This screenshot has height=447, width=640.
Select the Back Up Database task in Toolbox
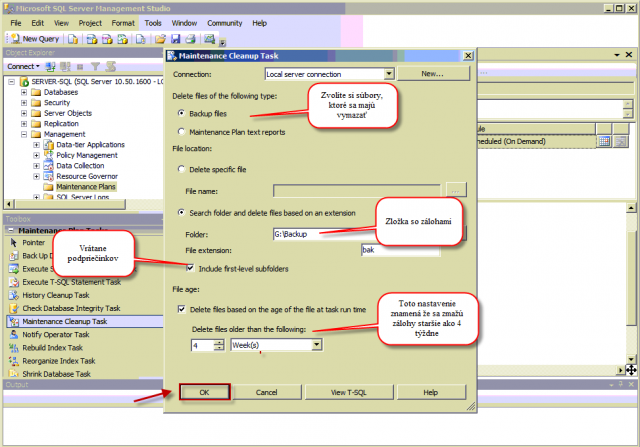point(29,256)
